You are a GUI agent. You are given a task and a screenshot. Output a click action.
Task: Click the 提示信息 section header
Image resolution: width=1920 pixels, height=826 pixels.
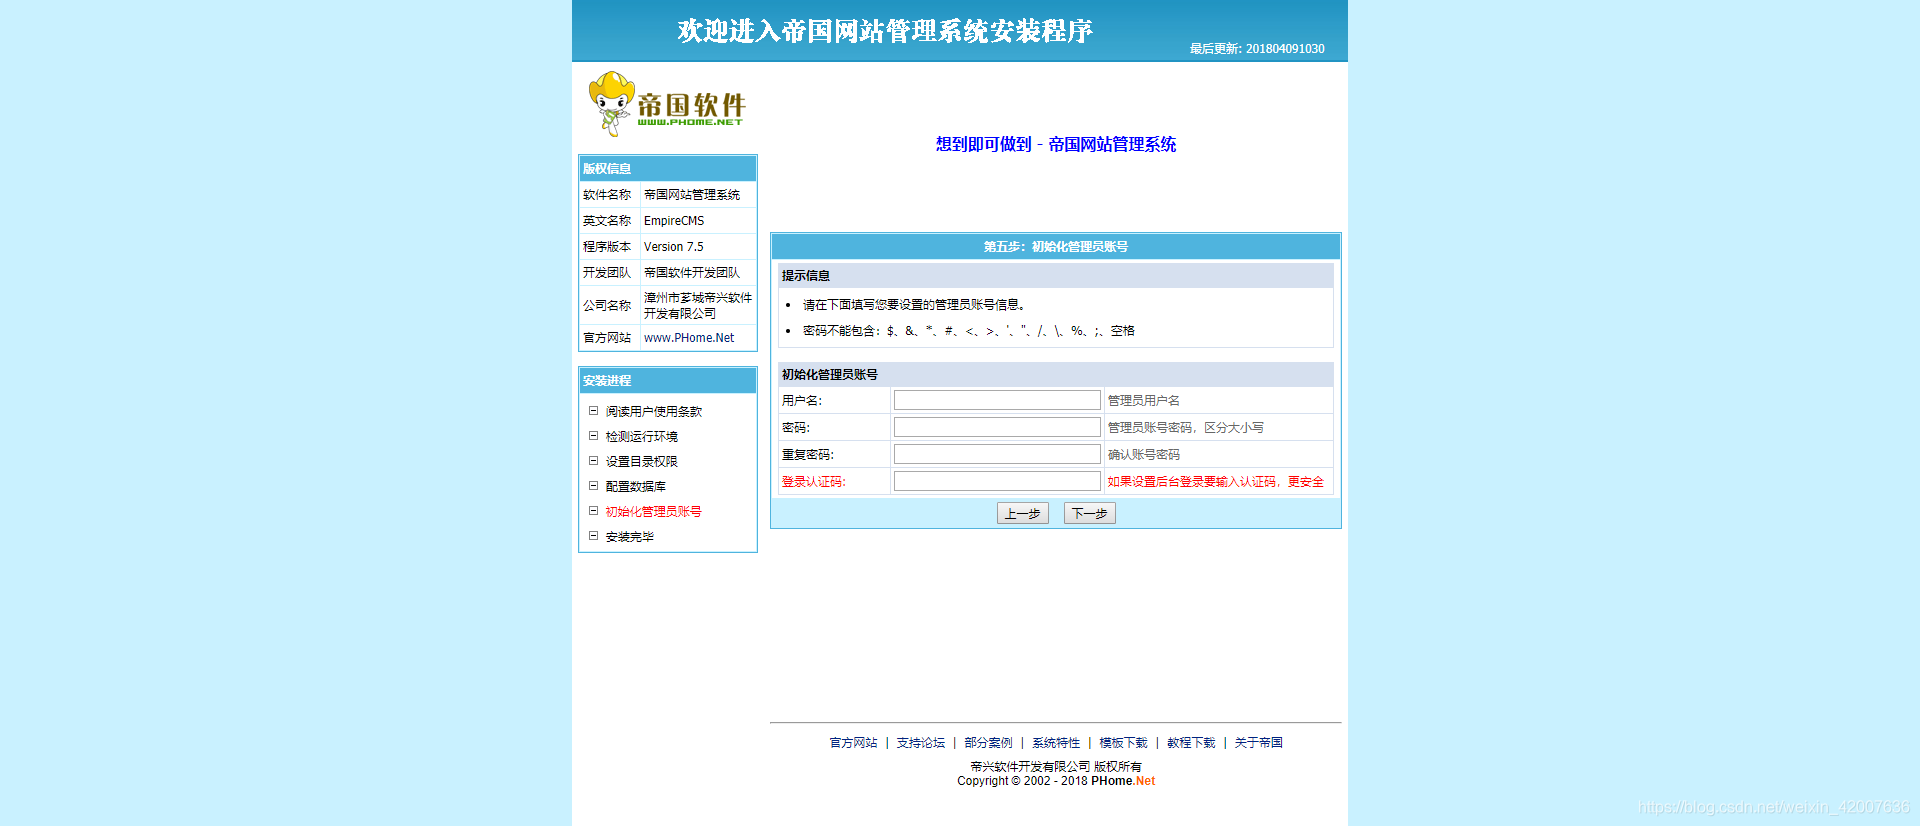click(1056, 275)
